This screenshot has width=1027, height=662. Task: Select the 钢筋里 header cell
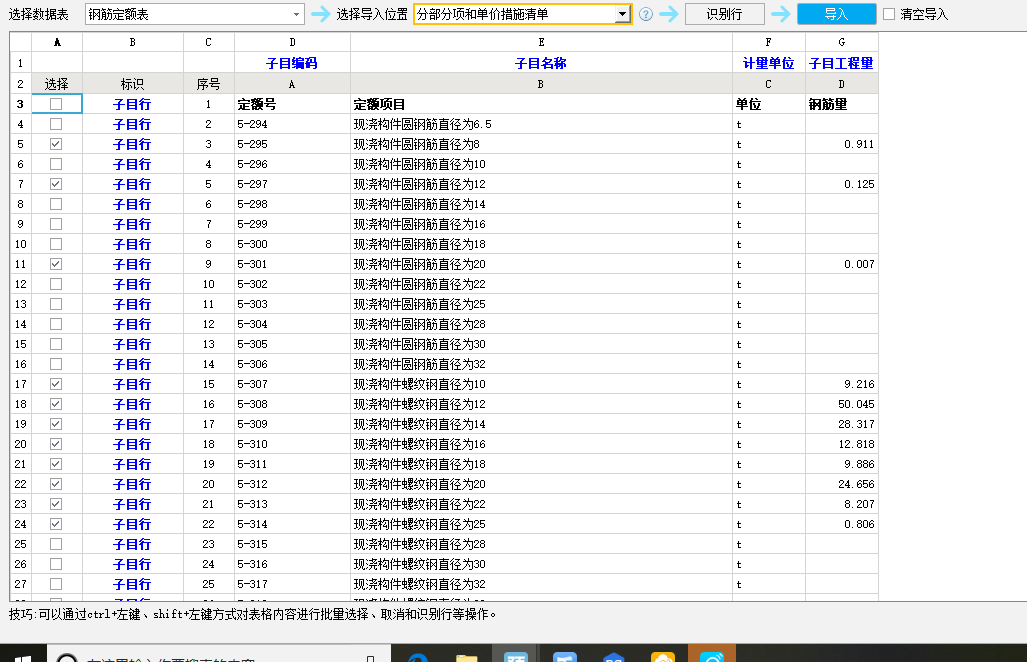point(841,104)
